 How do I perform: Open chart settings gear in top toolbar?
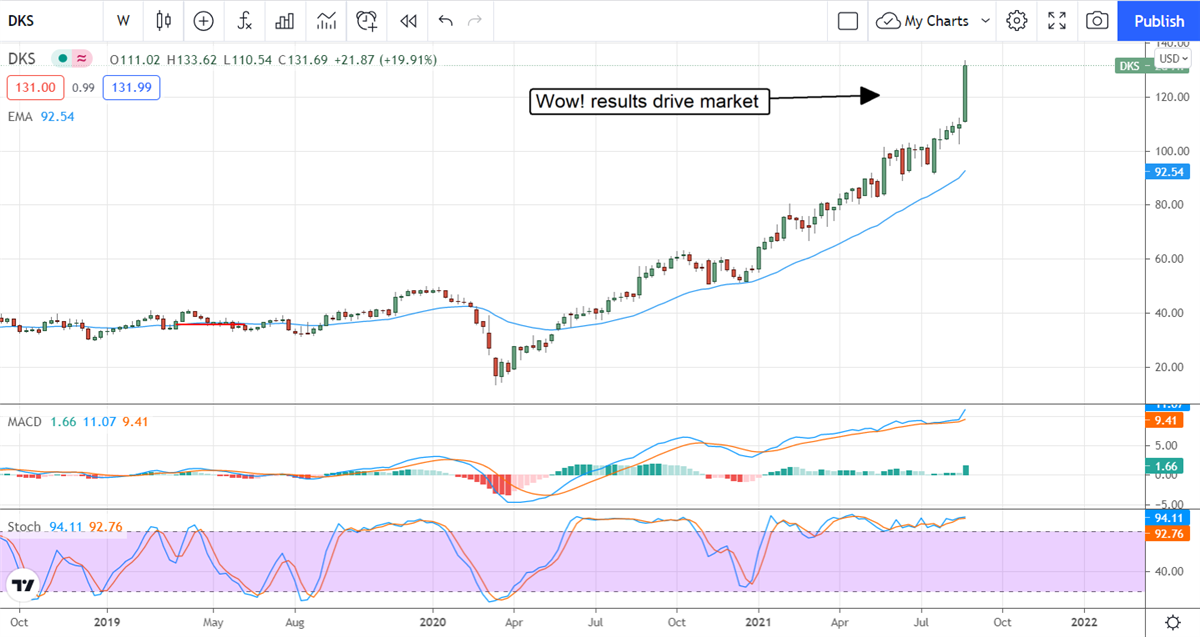[1017, 20]
